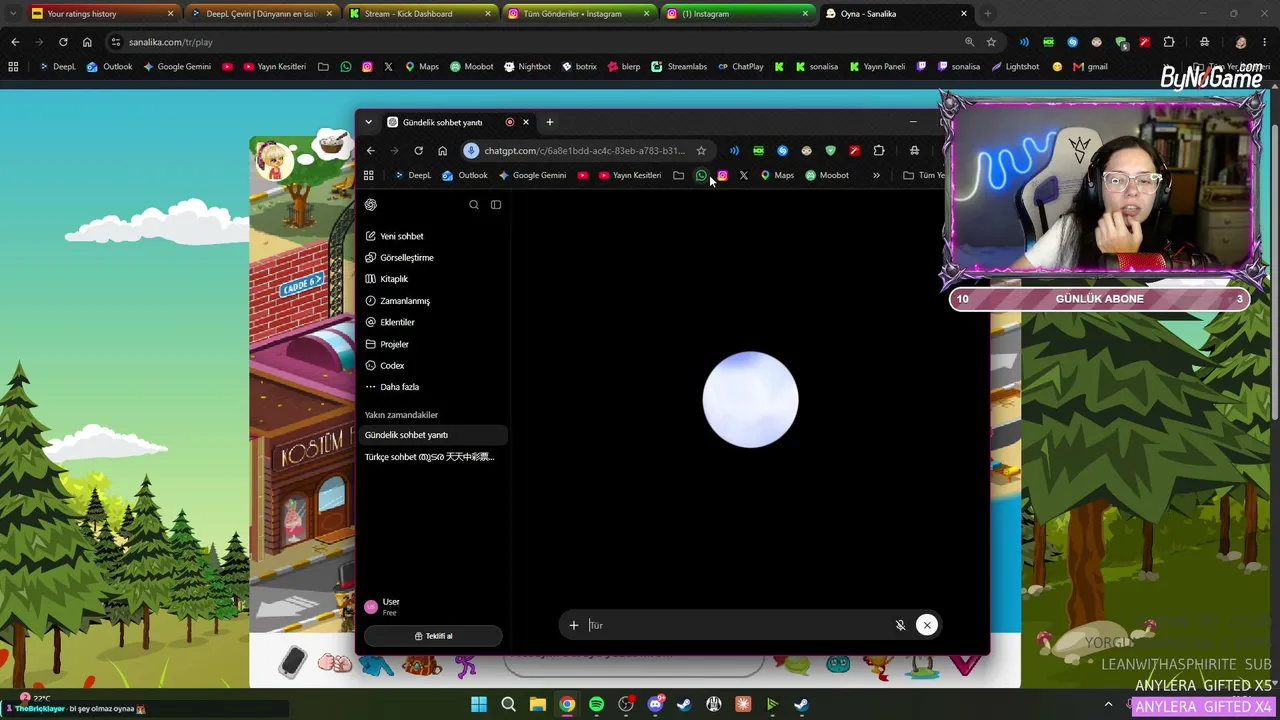Reload the Sanalika page
This screenshot has height=720, width=1280.
click(63, 42)
